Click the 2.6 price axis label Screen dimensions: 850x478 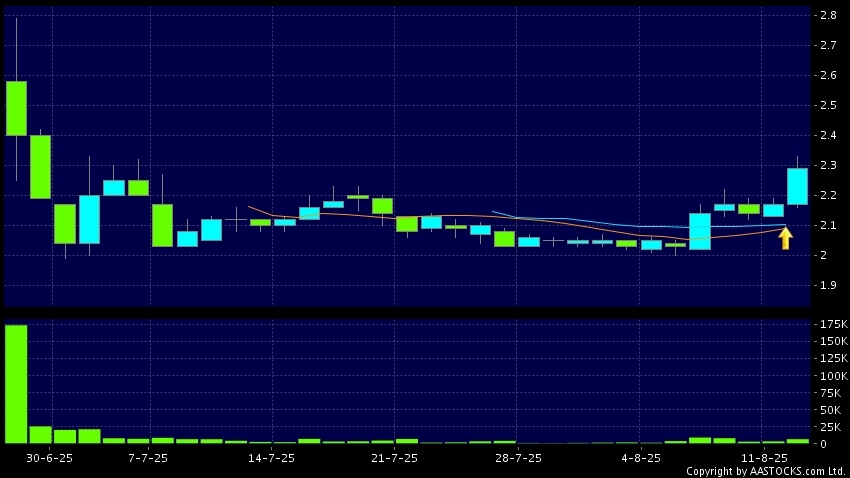point(828,75)
